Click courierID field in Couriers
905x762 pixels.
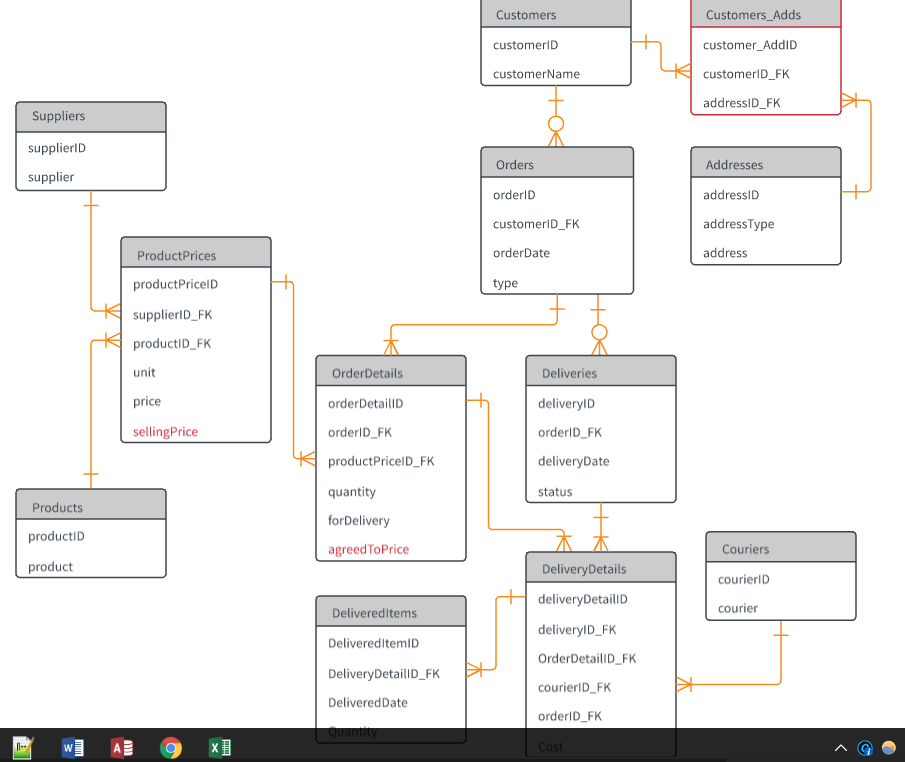pyautogui.click(x=743, y=580)
